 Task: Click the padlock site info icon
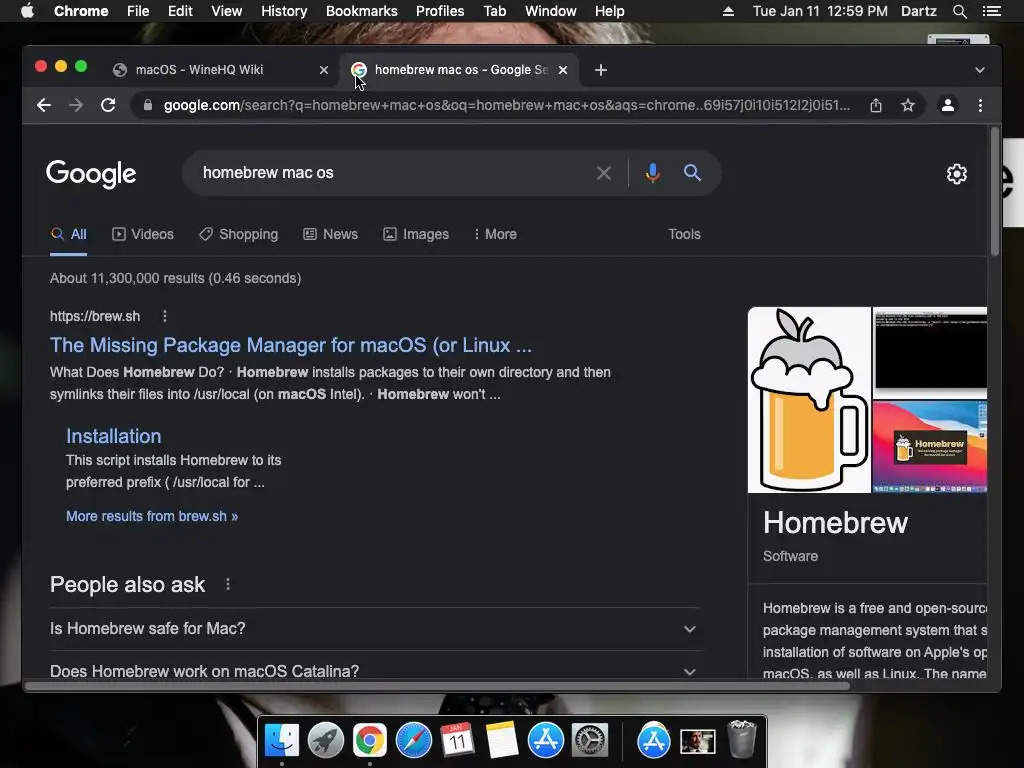coord(148,105)
